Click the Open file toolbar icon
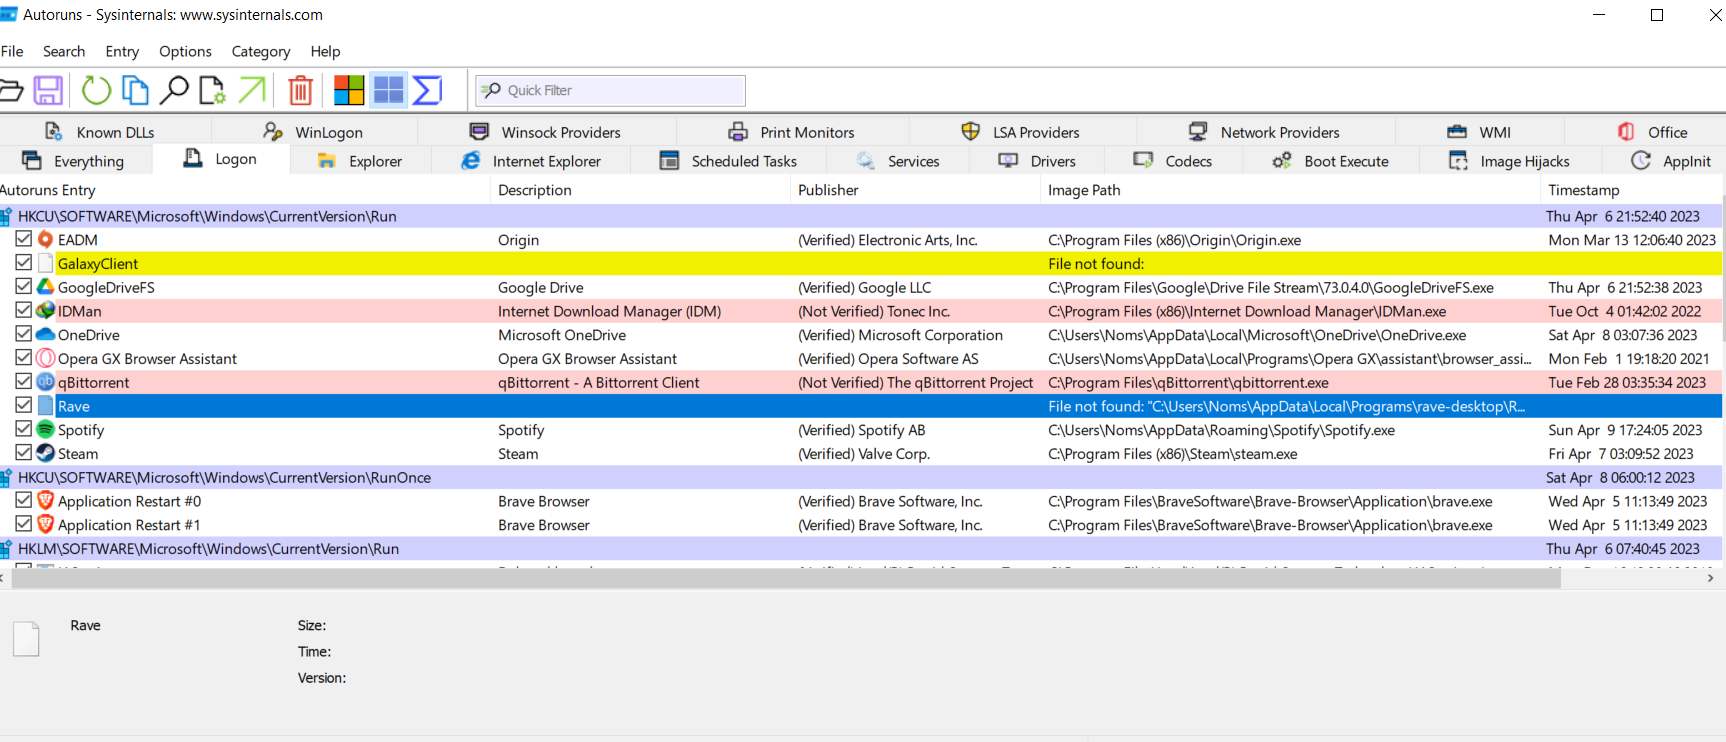Image resolution: width=1726 pixels, height=742 pixels. [x=10, y=90]
